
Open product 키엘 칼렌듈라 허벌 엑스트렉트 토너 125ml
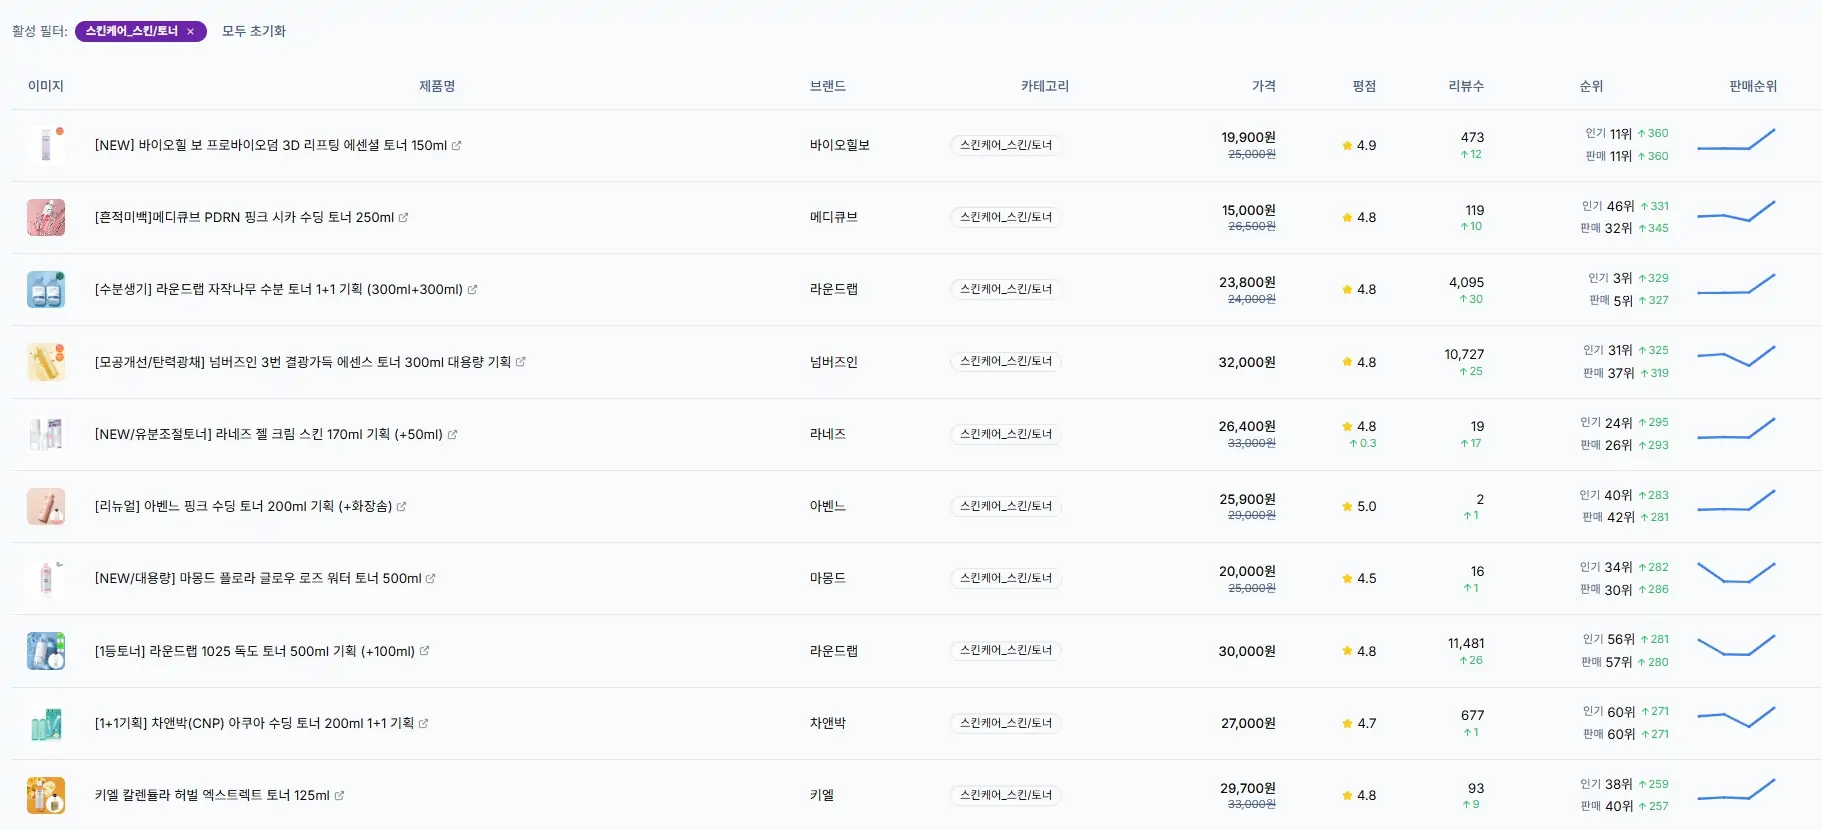[212, 795]
